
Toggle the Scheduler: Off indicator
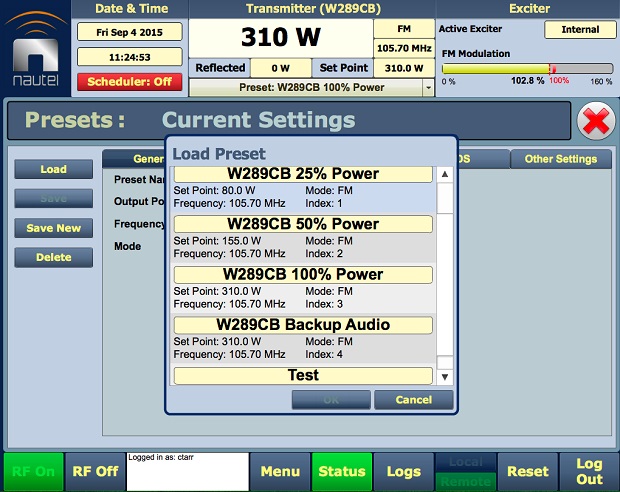[x=130, y=82]
